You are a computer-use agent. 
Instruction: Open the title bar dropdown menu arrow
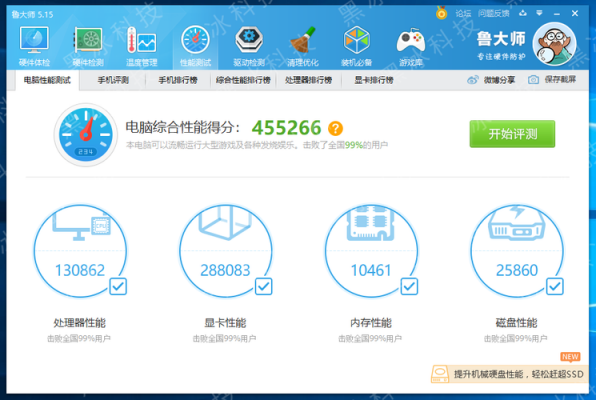[539, 13]
